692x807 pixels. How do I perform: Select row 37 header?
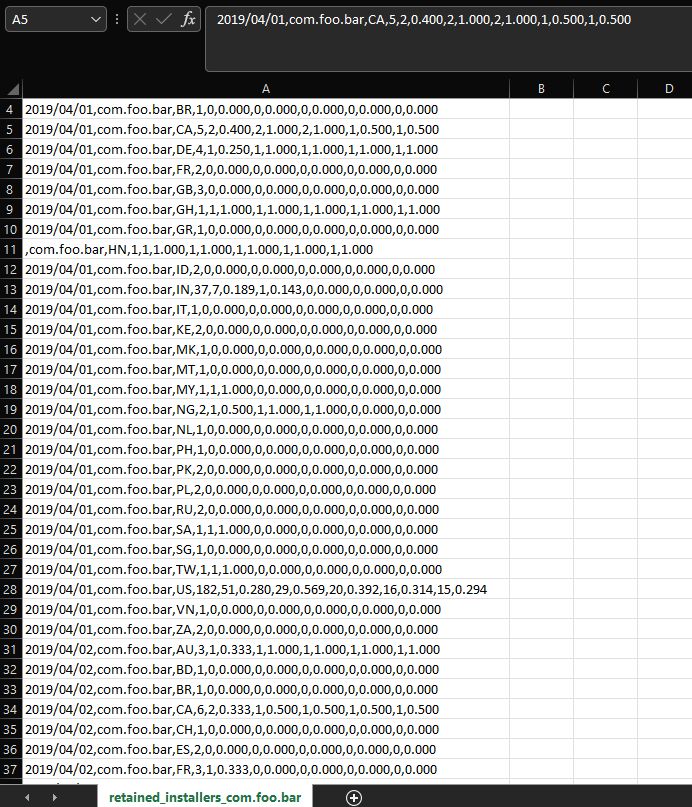coord(11,769)
